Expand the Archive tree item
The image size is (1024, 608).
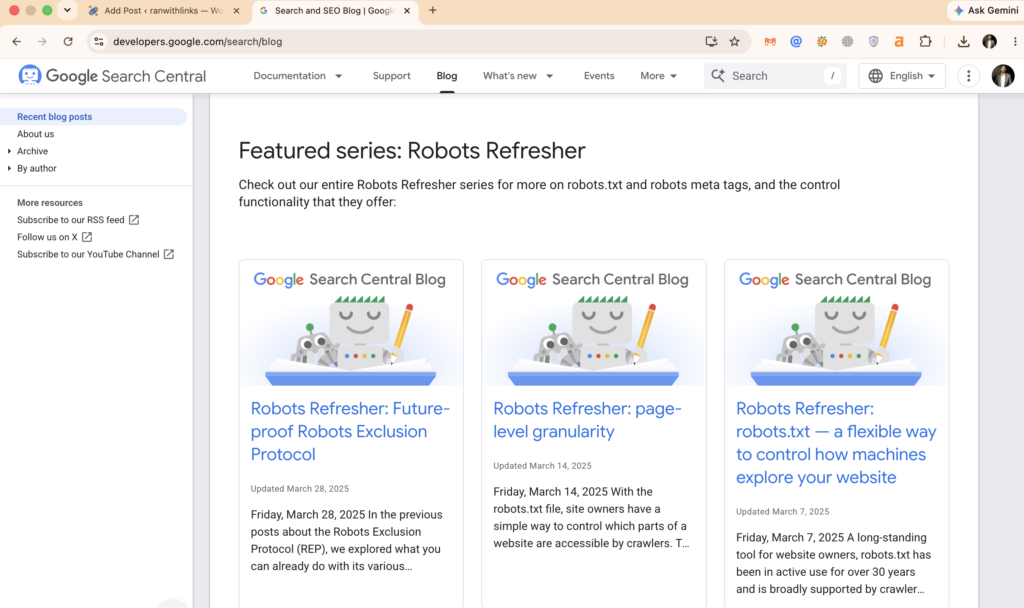coord(9,151)
